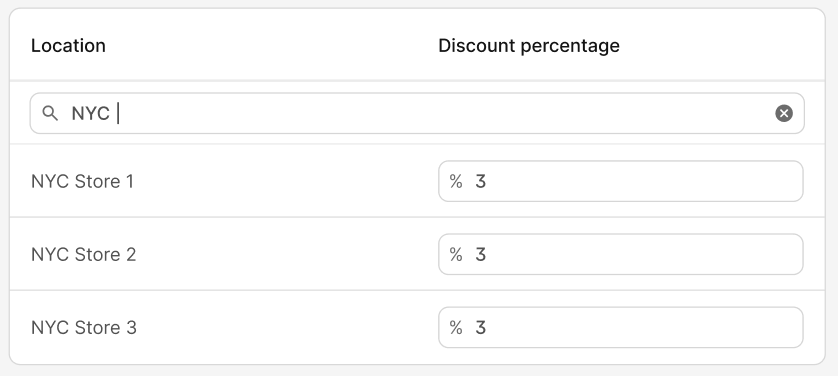838x376 pixels.
Task: Focus the location search field
Action: [417, 113]
